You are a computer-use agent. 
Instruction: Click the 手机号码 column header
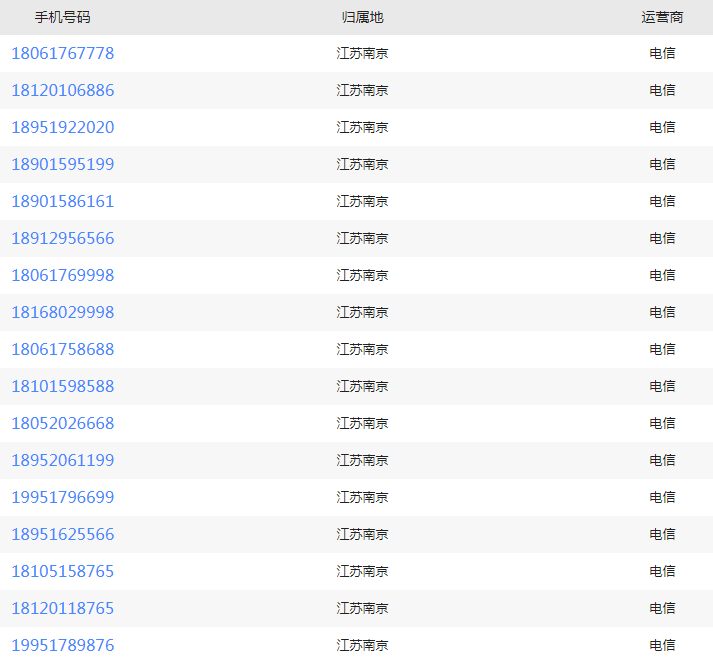(x=63, y=17)
